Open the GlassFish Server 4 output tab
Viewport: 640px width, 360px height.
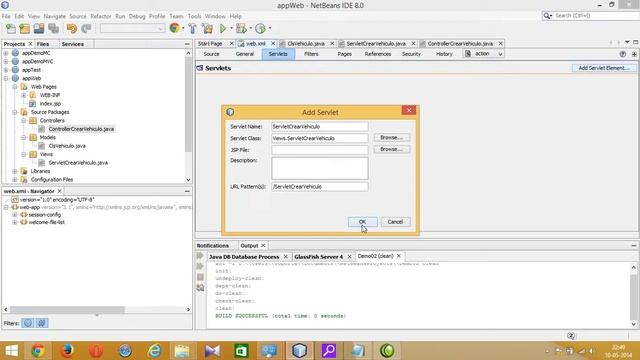[319, 257]
